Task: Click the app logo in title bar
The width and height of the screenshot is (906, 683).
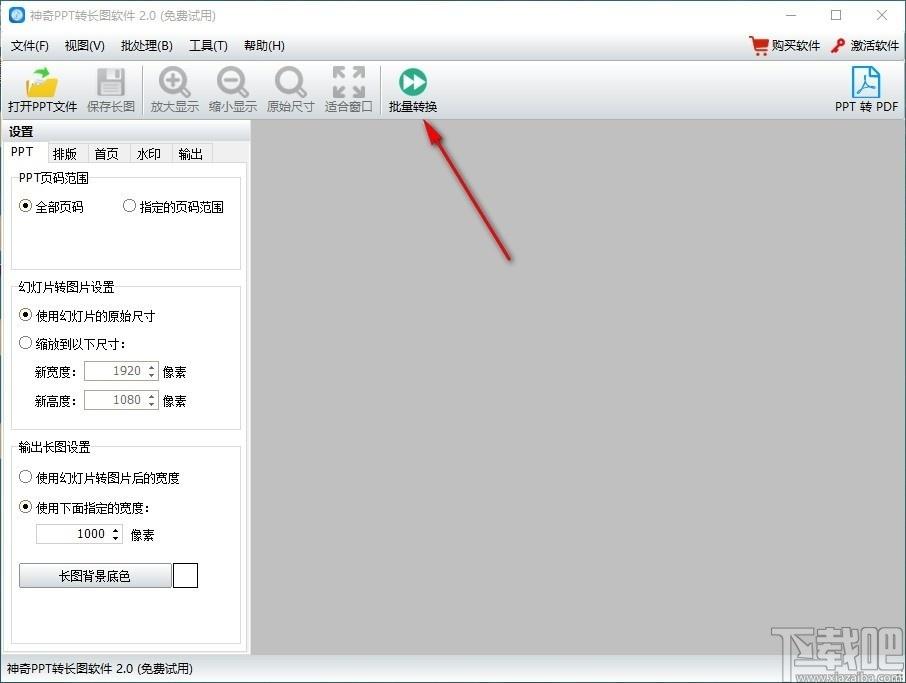Action: [x=17, y=15]
